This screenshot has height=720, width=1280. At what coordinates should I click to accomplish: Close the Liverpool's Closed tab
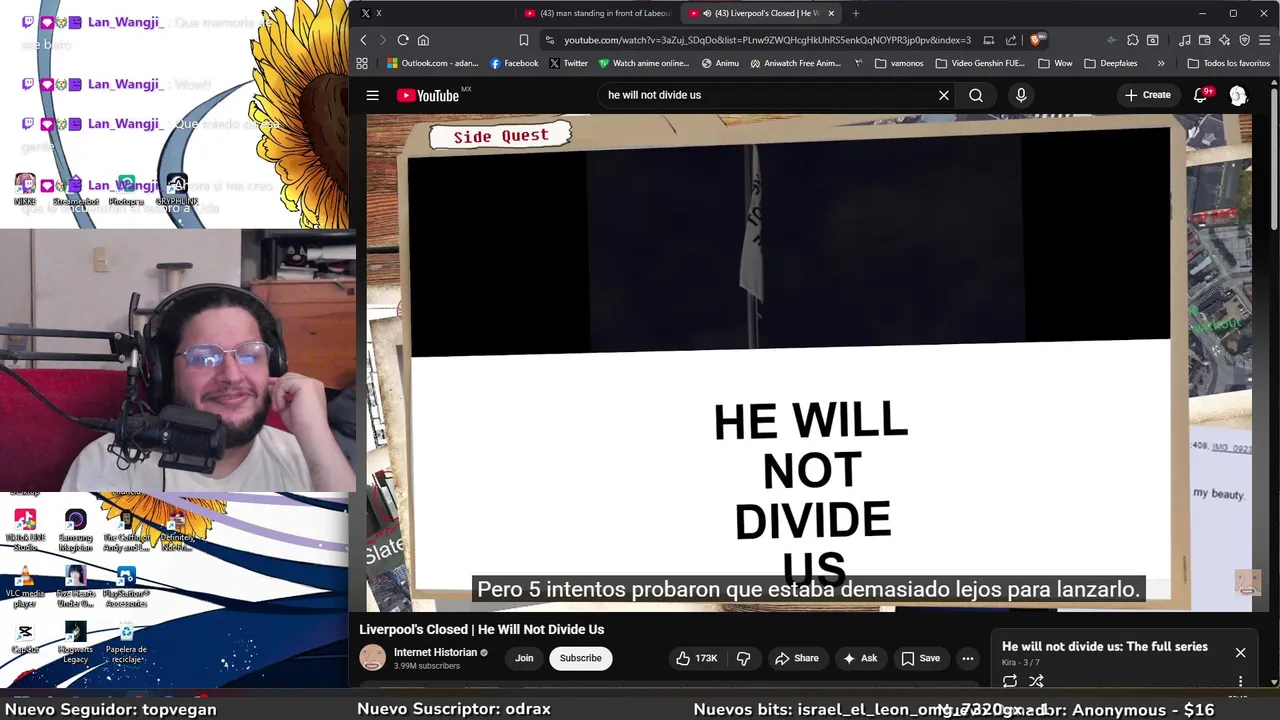830,13
